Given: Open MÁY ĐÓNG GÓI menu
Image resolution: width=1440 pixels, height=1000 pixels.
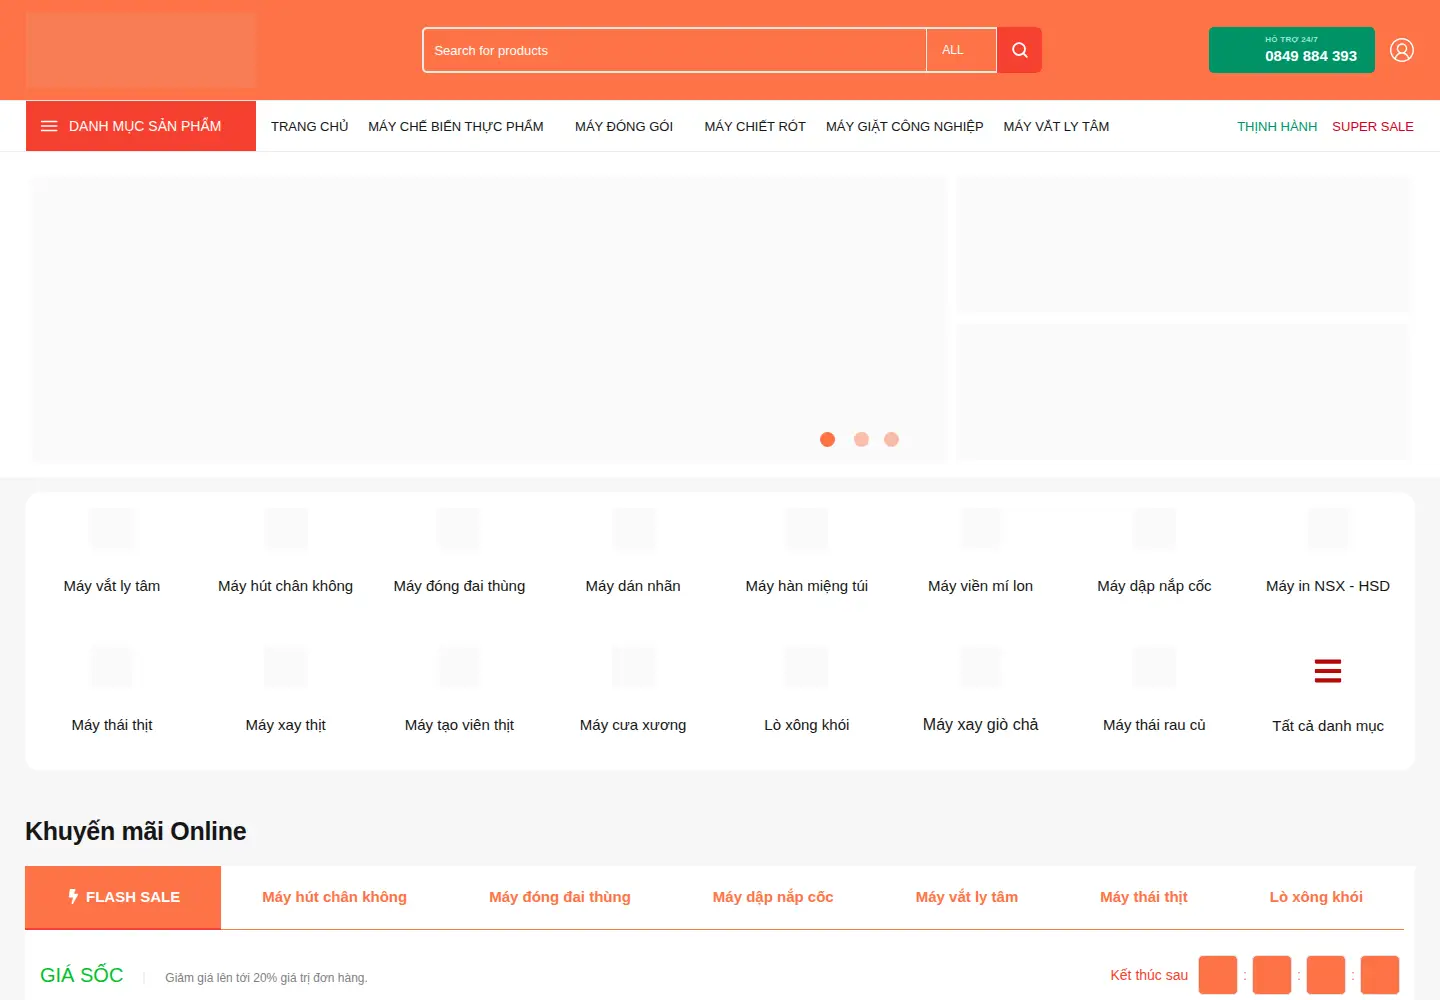Looking at the screenshot, I should point(624,126).
